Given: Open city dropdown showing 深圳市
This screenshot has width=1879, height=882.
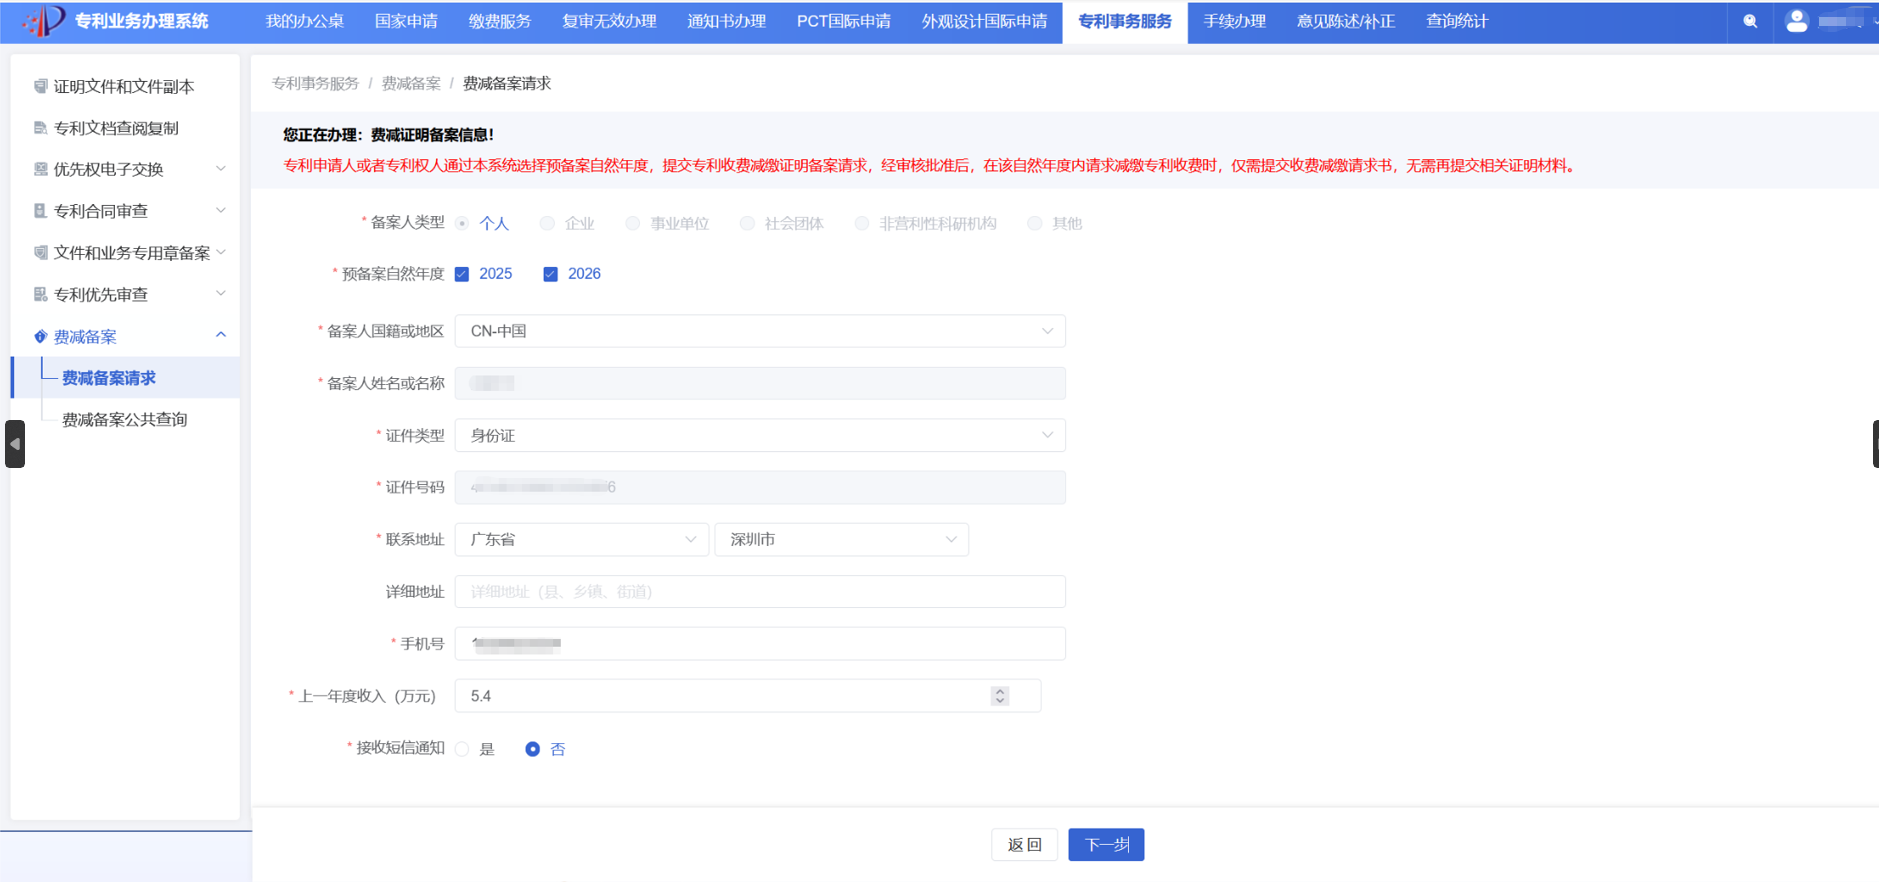Looking at the screenshot, I should (842, 539).
